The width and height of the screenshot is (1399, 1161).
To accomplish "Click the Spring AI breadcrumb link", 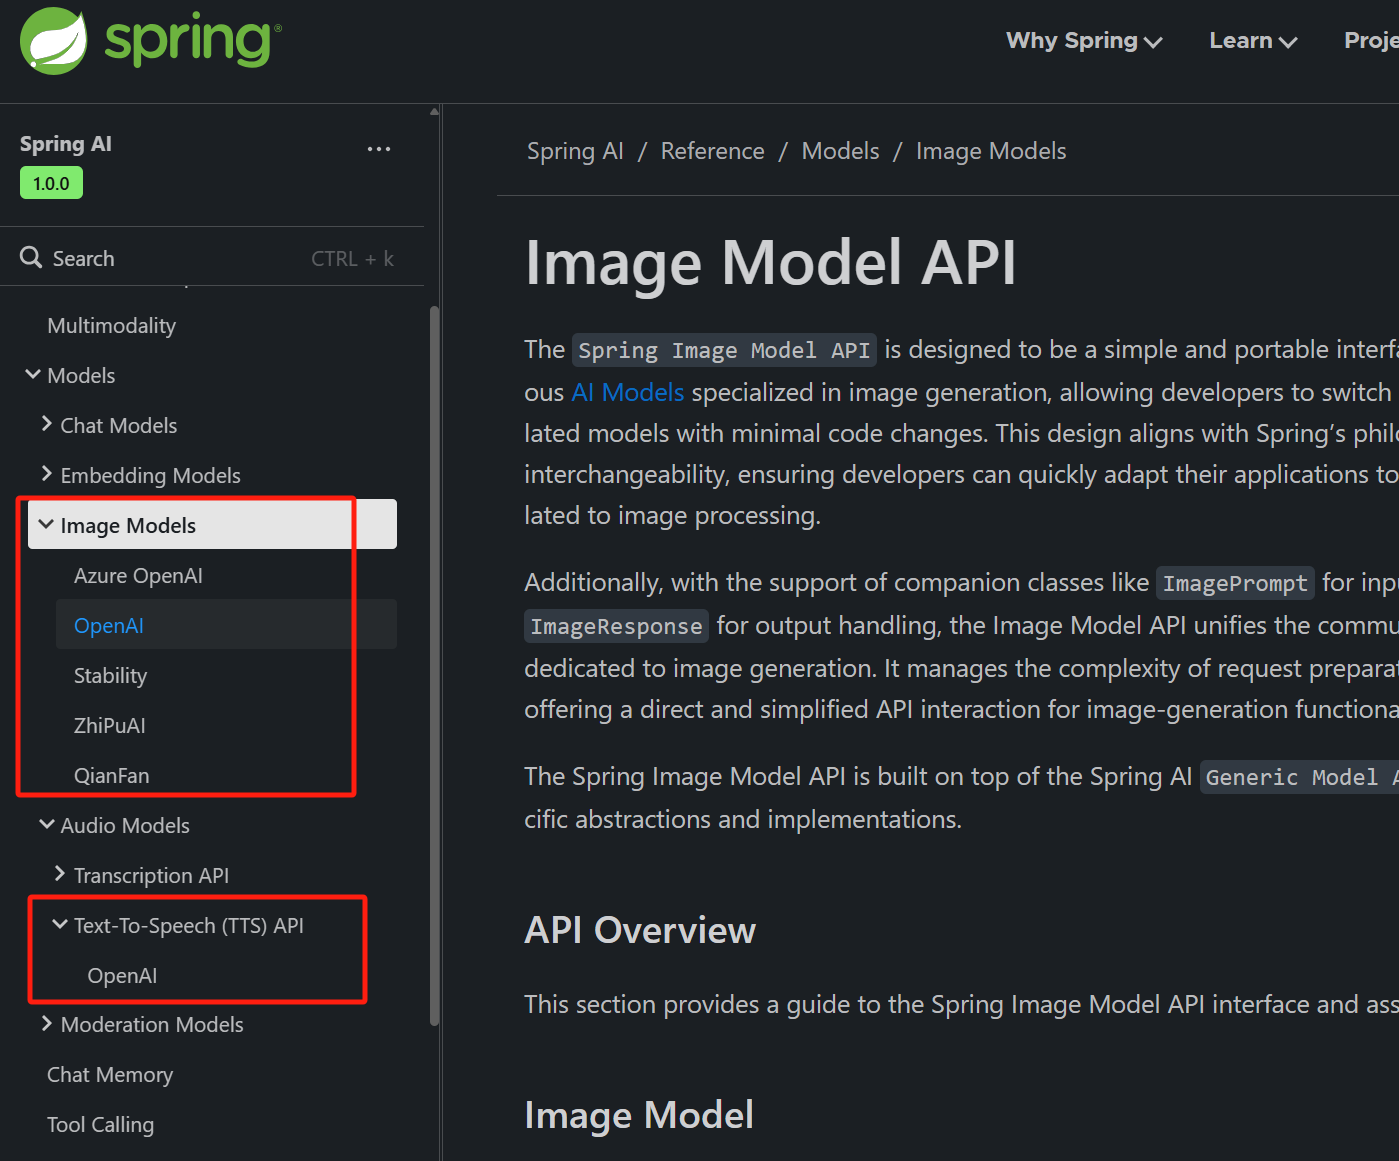I will (x=575, y=151).
